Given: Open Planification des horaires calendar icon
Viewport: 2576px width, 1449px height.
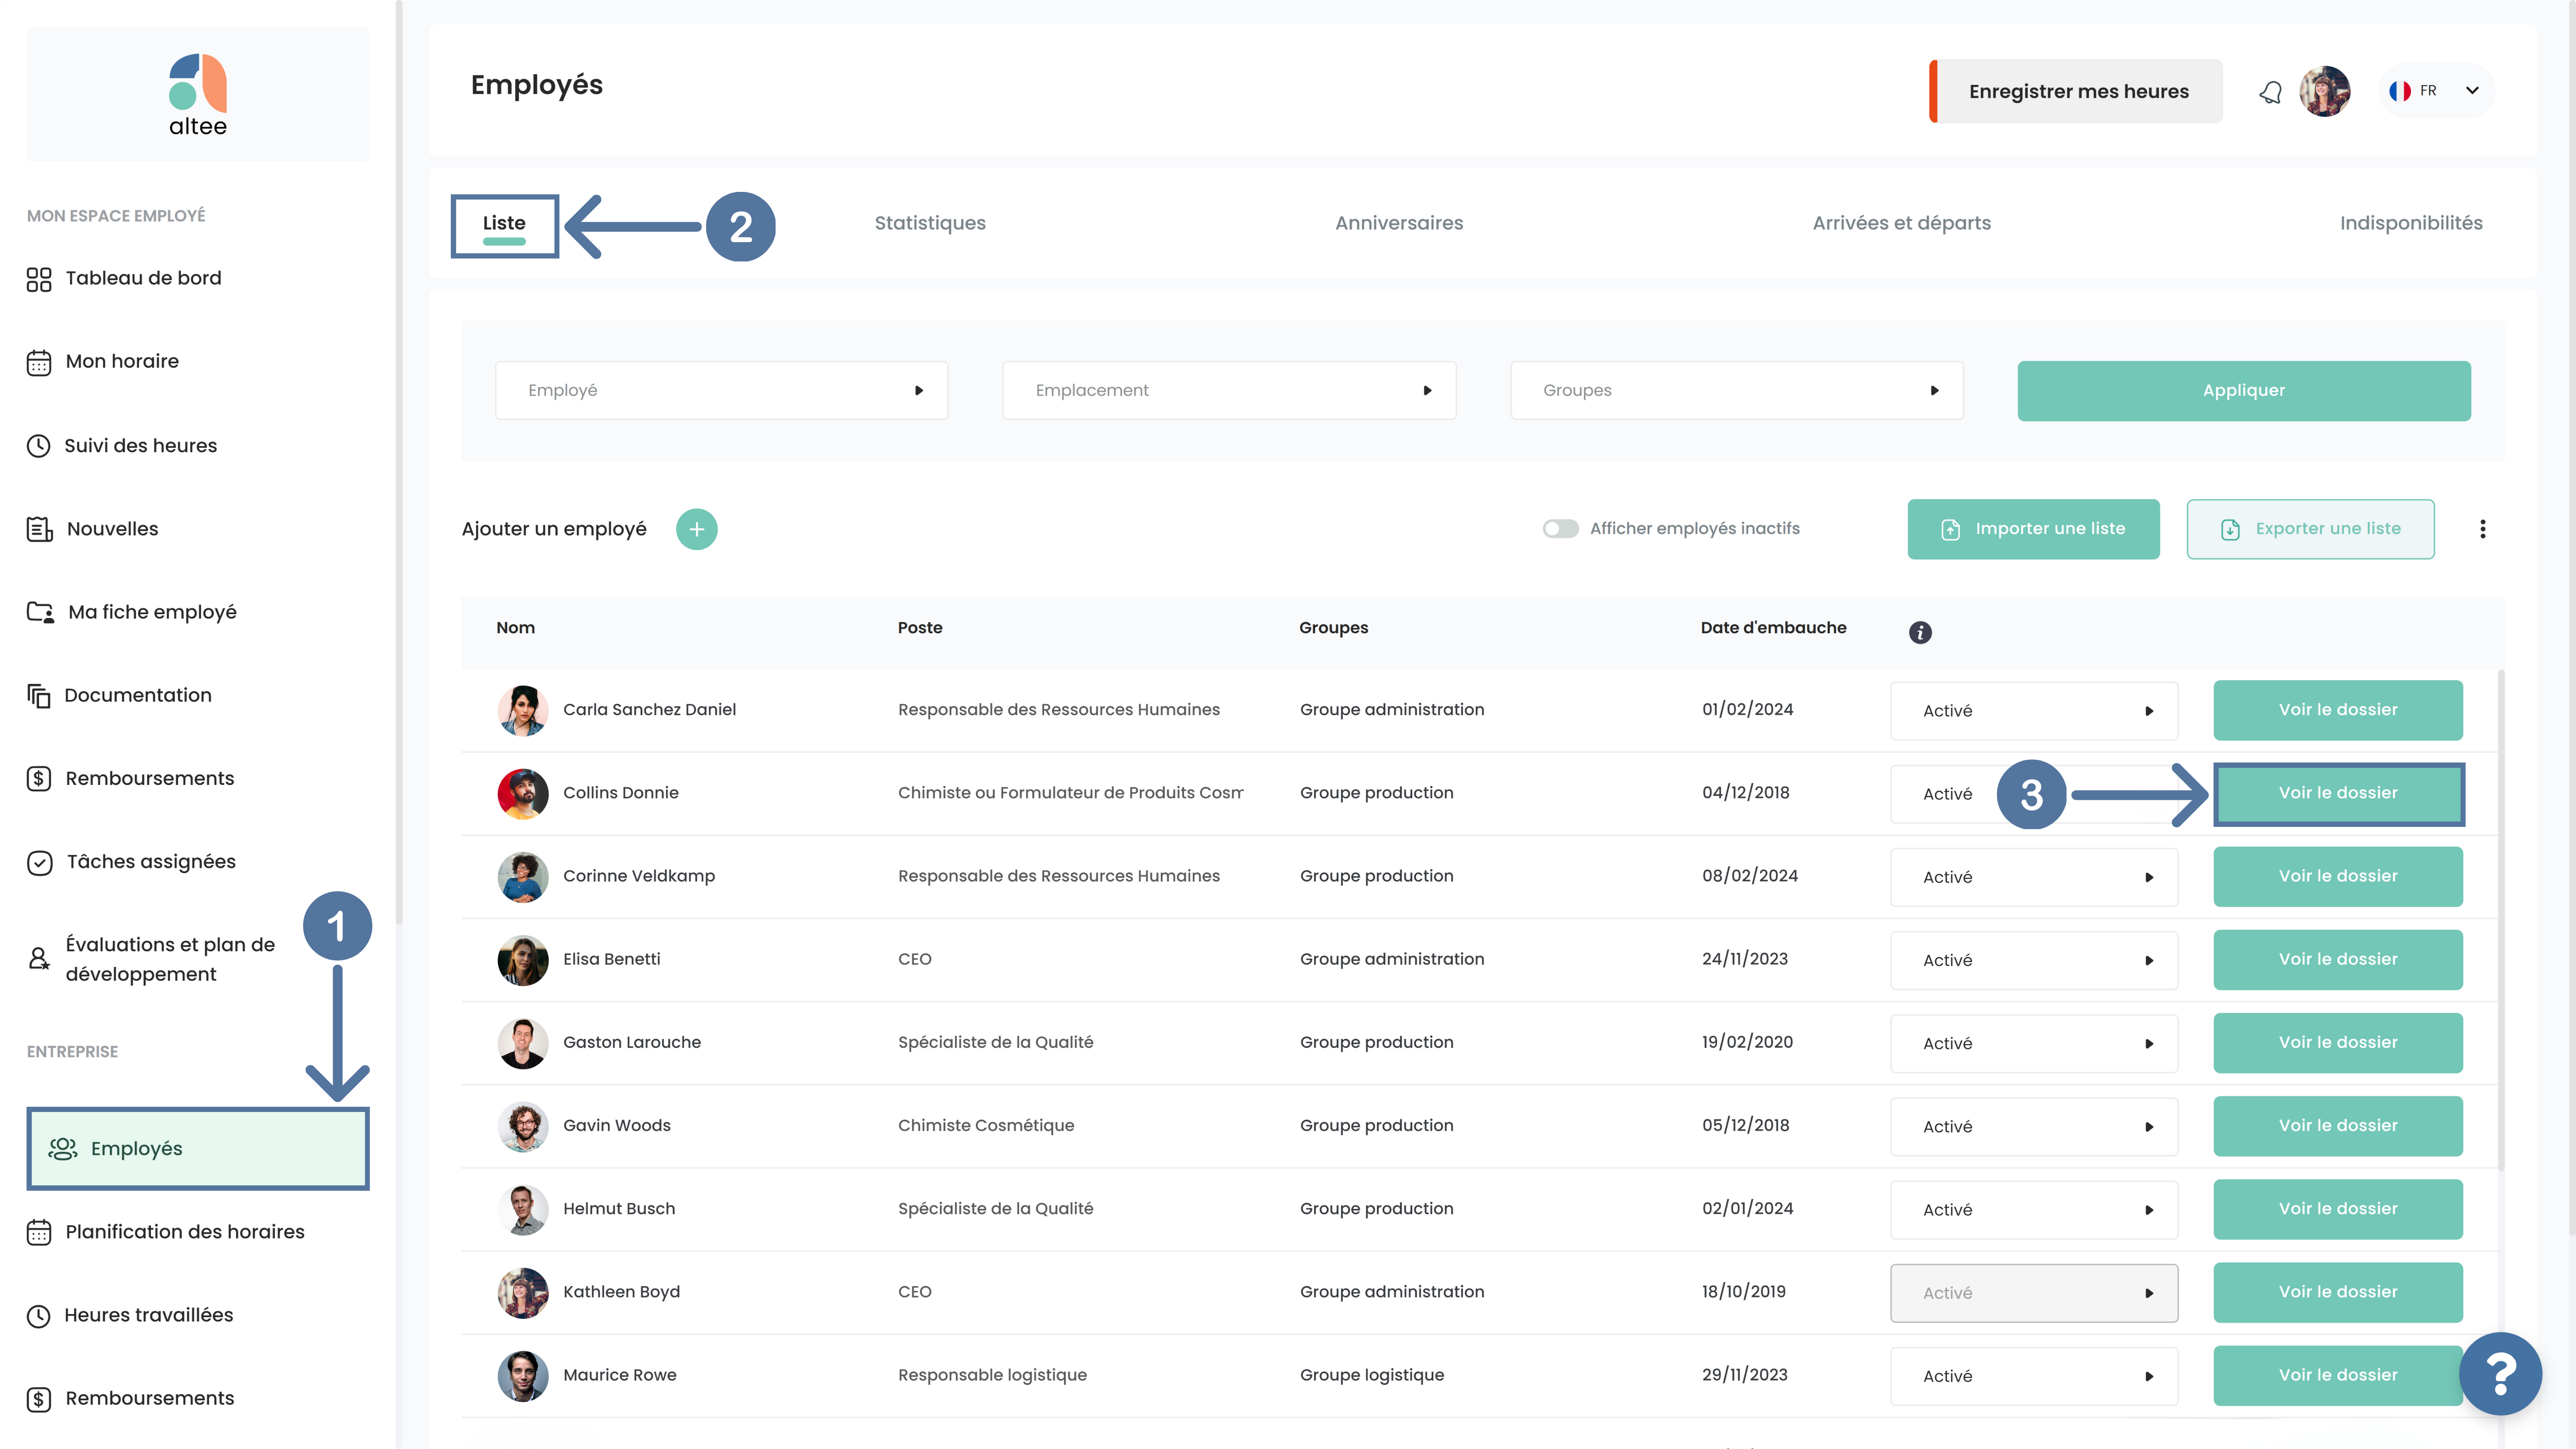Looking at the screenshot, I should point(39,1232).
